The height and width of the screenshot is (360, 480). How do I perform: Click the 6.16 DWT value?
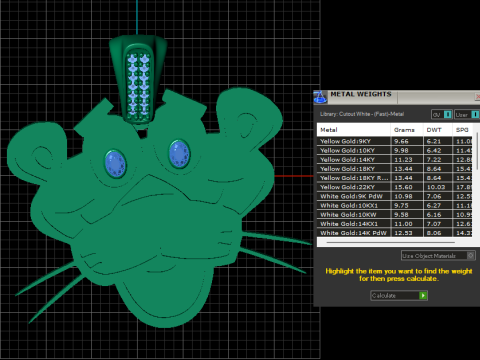434,215
